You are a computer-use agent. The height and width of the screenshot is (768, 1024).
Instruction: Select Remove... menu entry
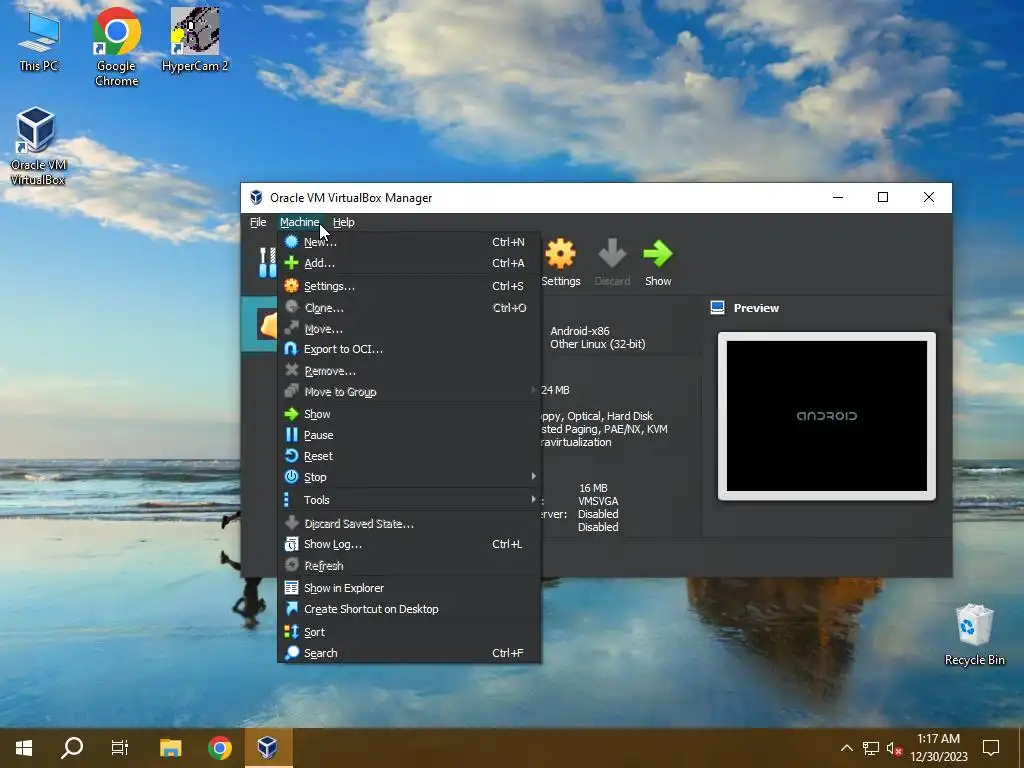coord(409,370)
